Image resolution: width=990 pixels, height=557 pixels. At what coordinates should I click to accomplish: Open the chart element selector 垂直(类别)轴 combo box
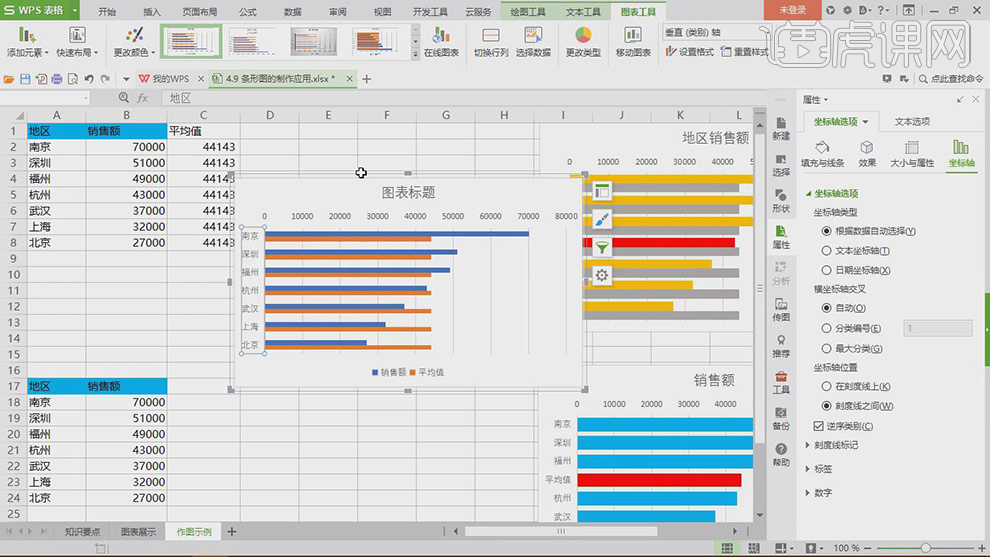click(717, 32)
